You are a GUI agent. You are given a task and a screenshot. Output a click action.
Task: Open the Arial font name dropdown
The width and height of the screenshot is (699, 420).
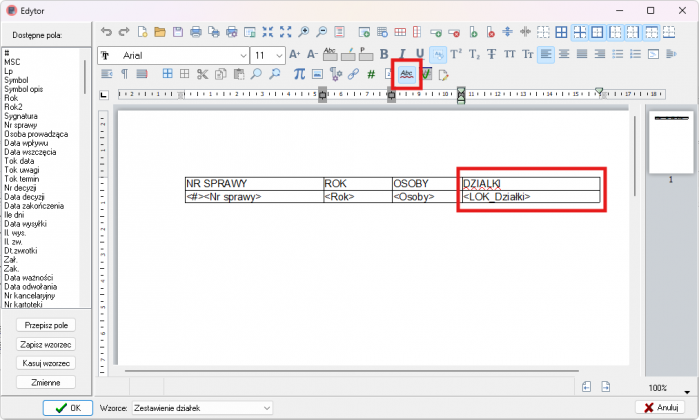coord(242,54)
